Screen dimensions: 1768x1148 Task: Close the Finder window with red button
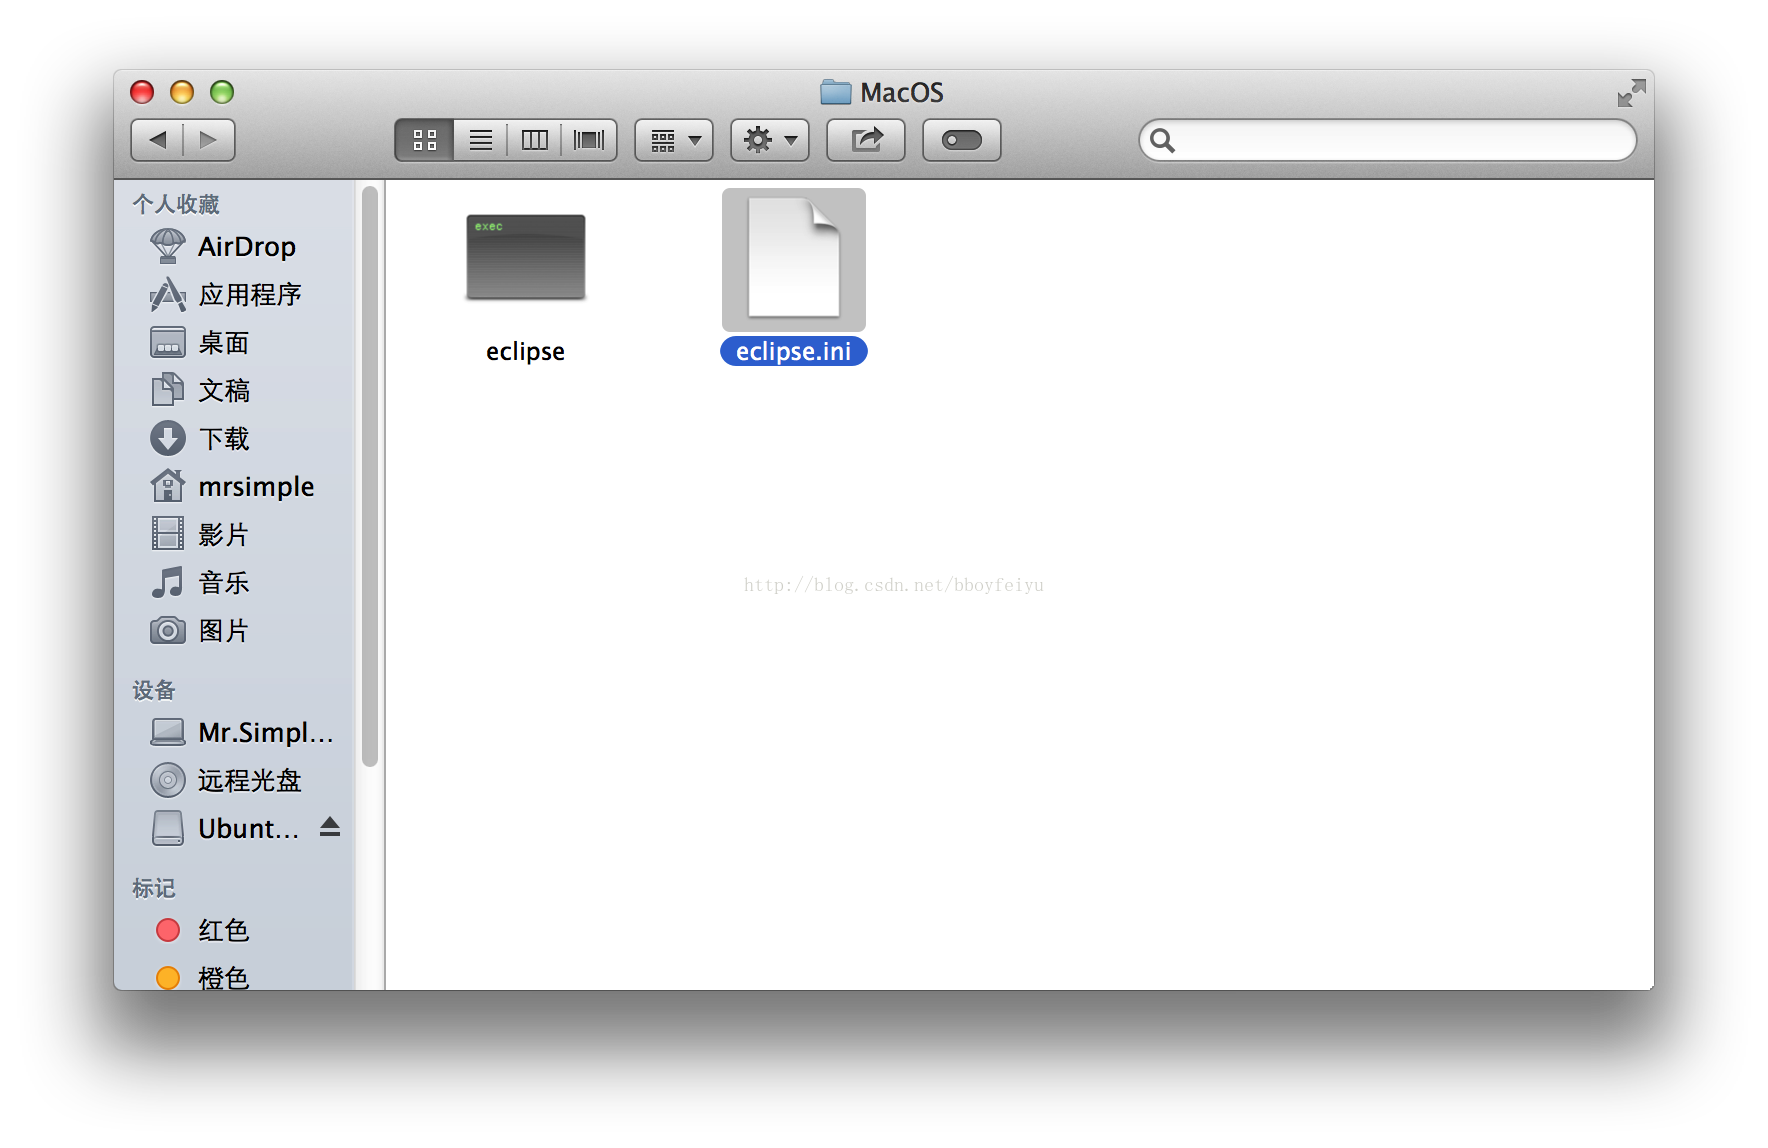pyautogui.click(x=142, y=92)
